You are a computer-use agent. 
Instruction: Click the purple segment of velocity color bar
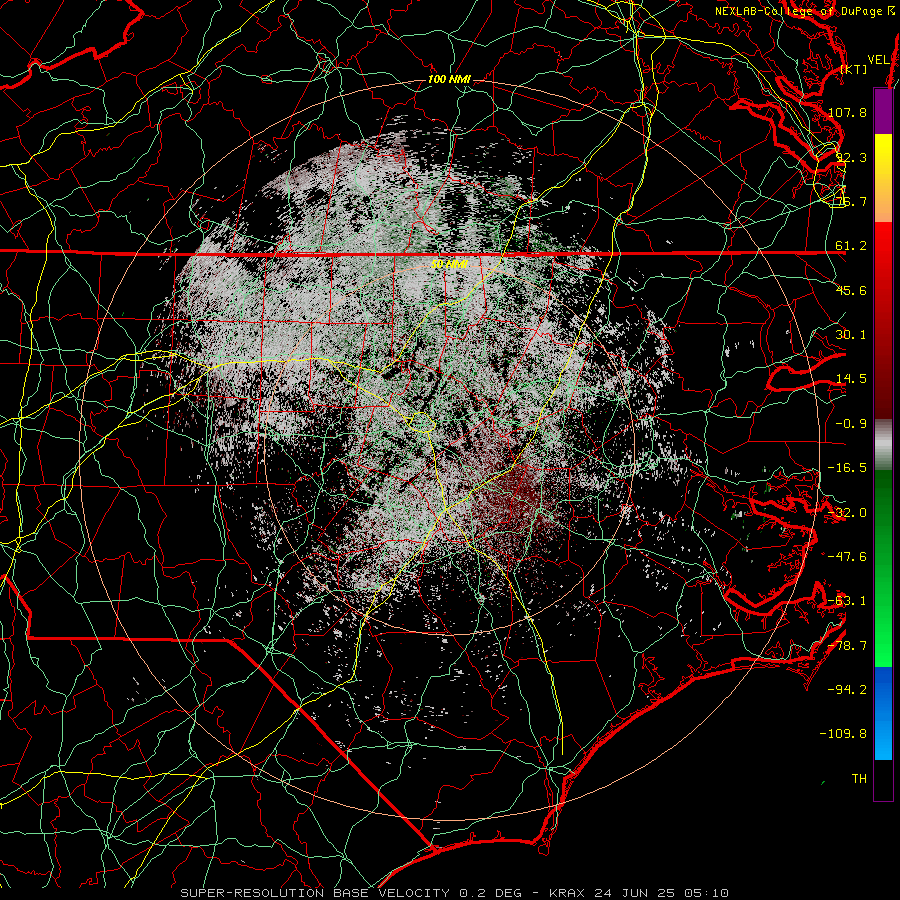tap(883, 111)
